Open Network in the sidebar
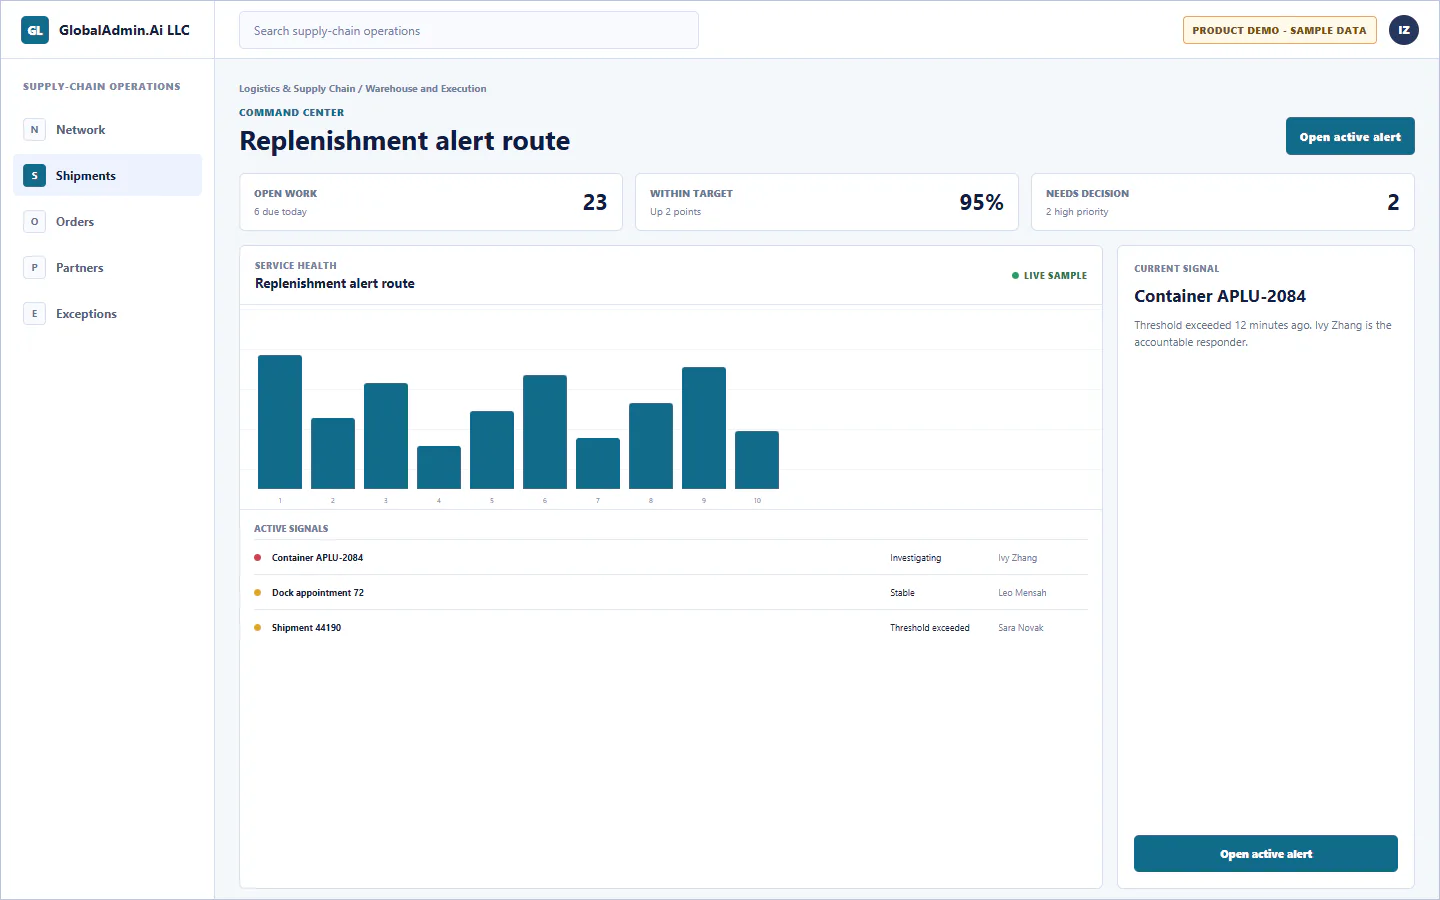1440x900 pixels. pos(107,130)
